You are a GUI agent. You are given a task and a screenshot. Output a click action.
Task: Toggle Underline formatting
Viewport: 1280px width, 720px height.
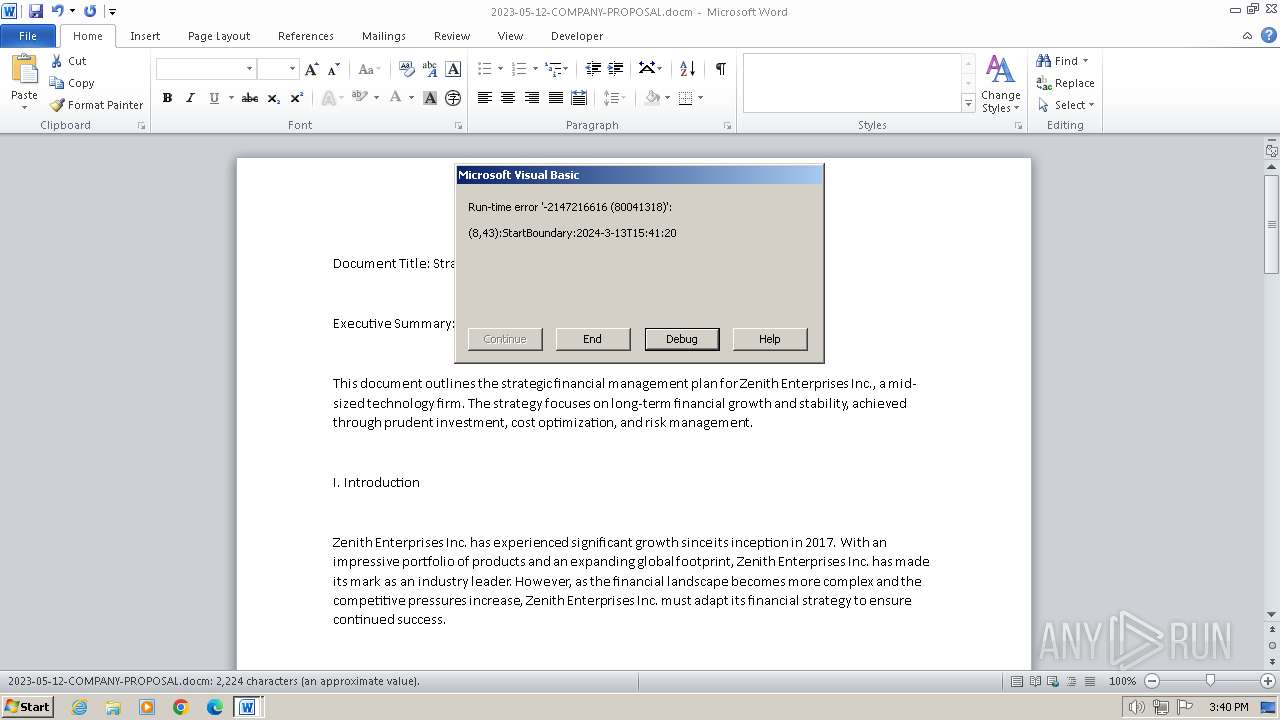[x=213, y=98]
